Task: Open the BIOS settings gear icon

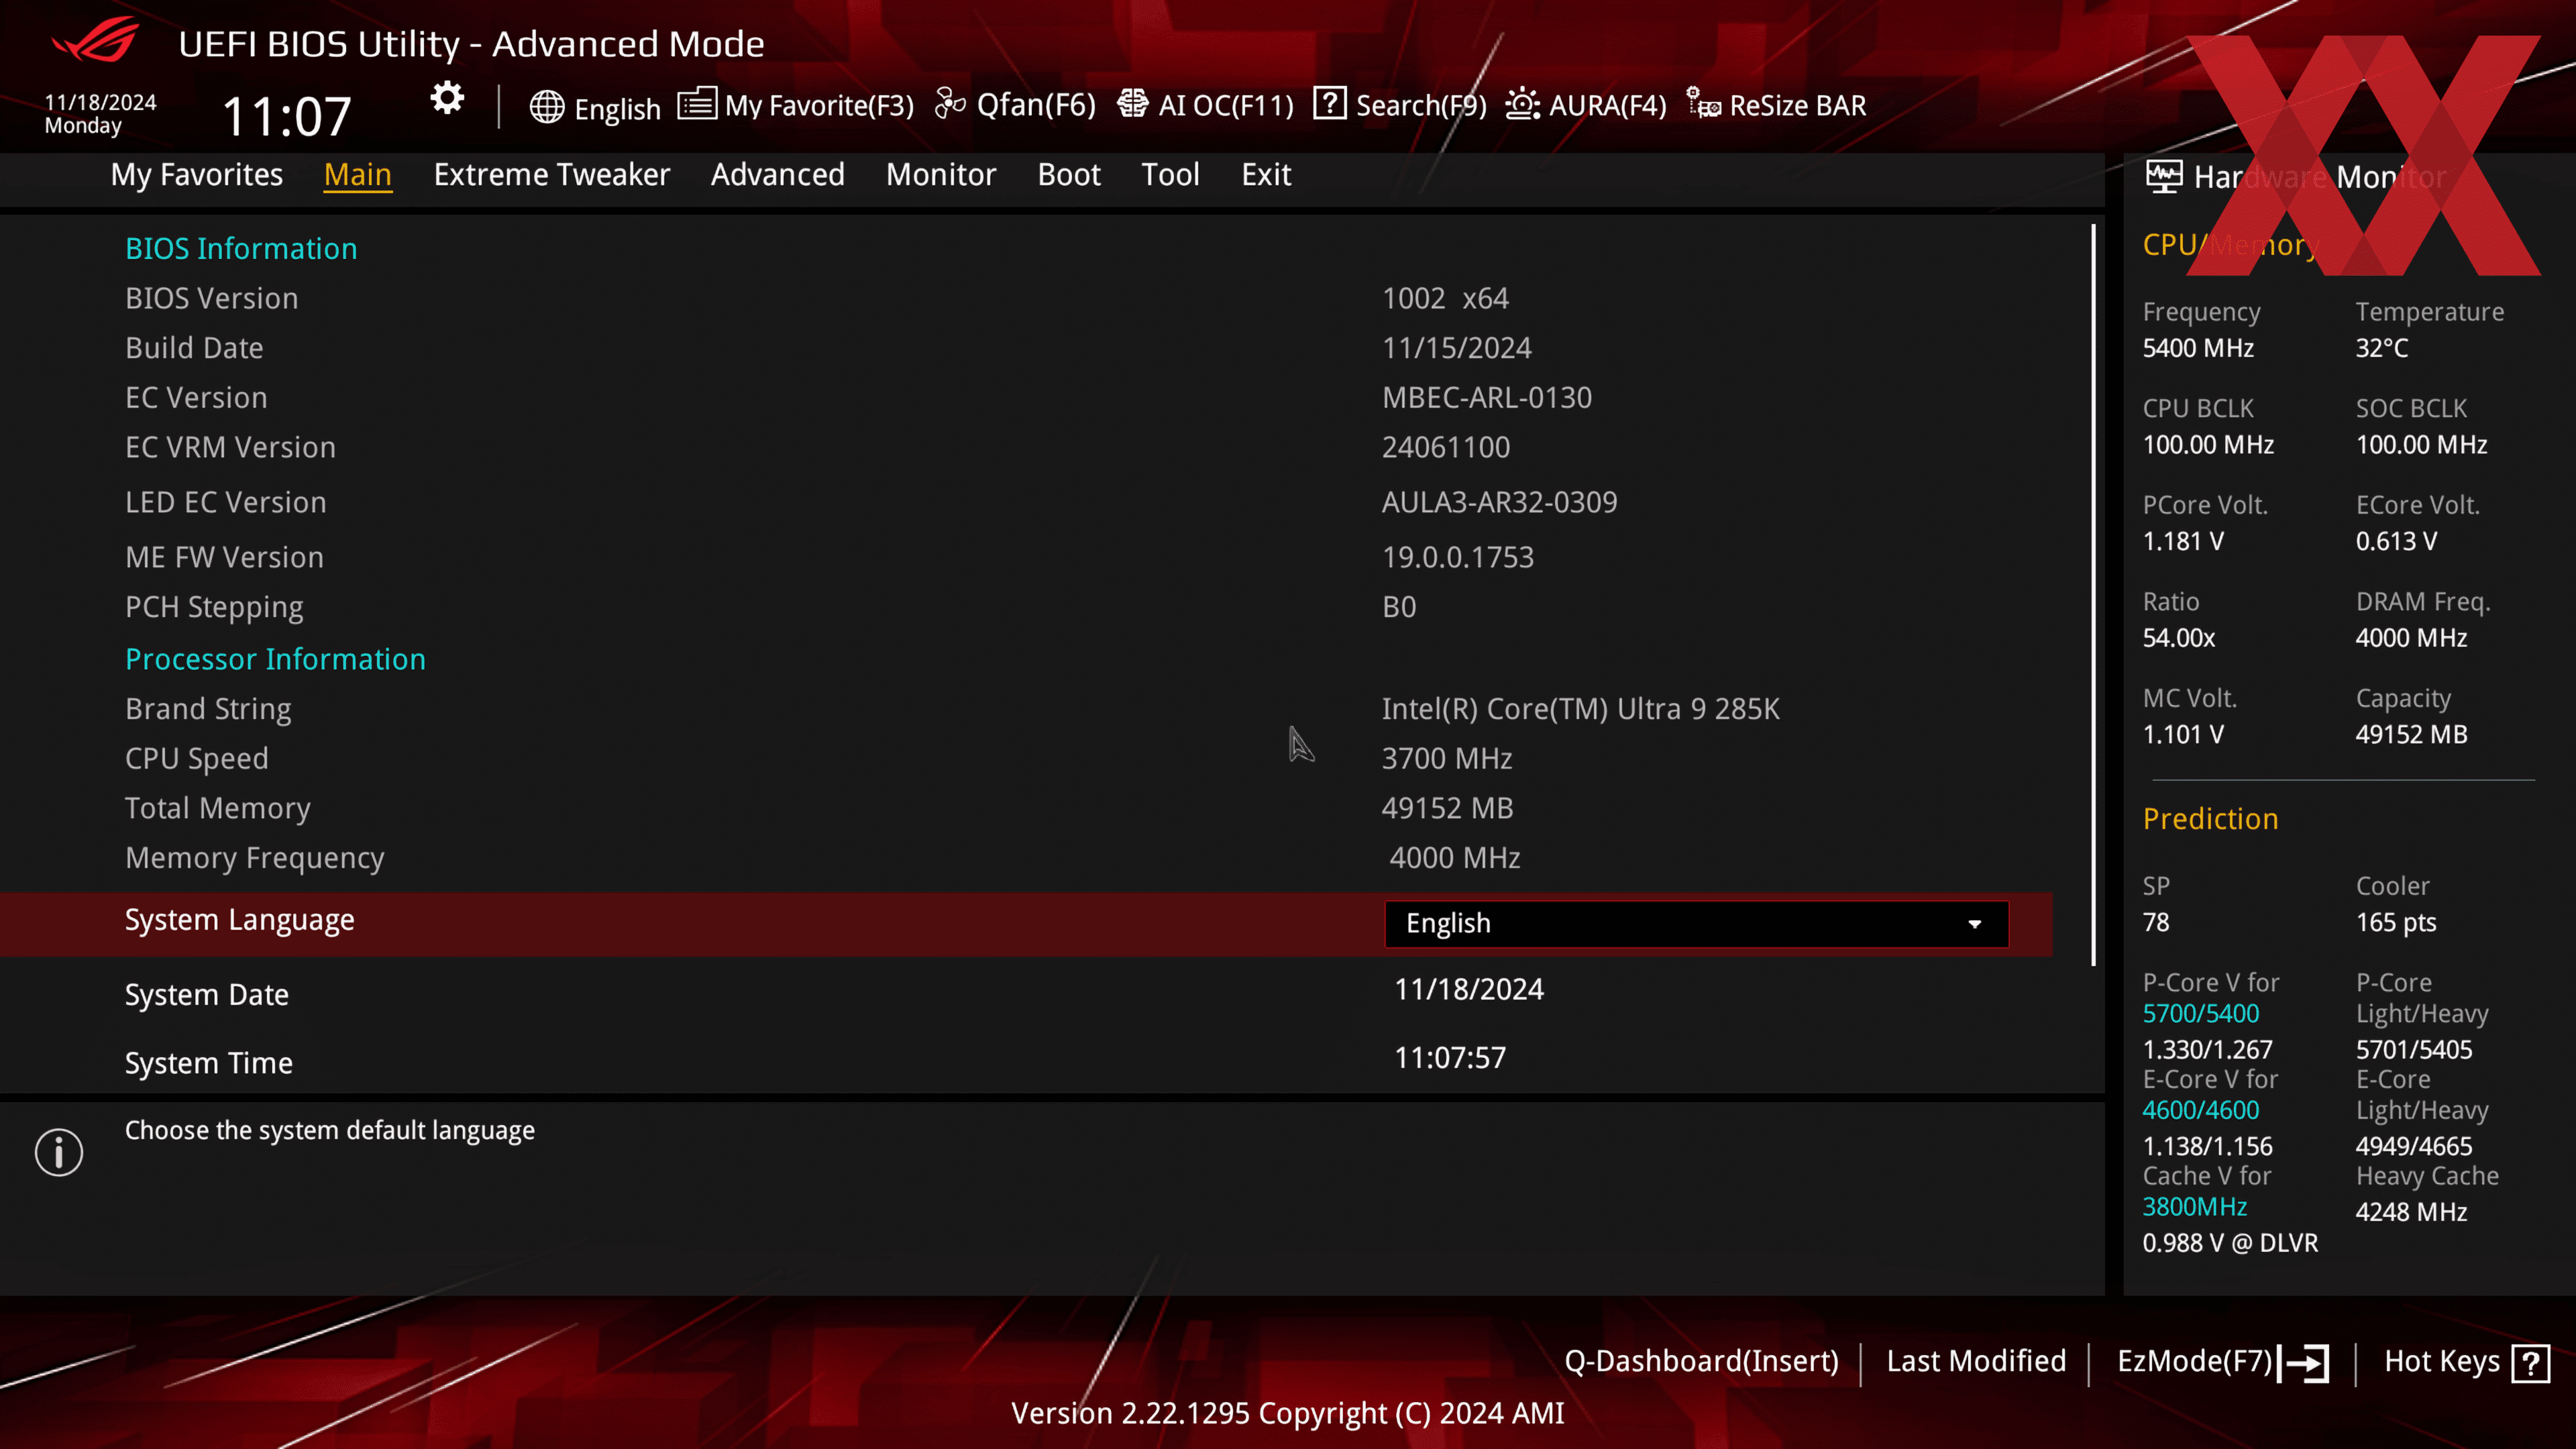Action: (x=446, y=100)
